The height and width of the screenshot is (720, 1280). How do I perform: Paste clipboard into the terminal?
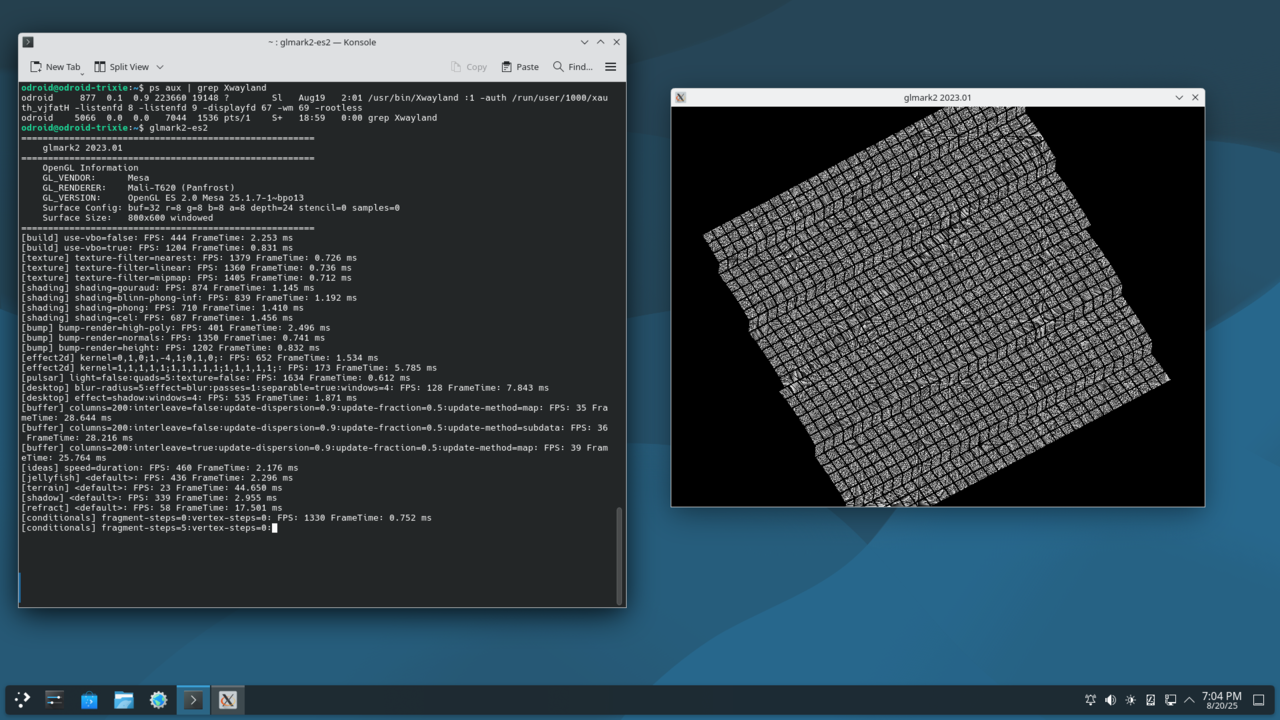[520, 67]
